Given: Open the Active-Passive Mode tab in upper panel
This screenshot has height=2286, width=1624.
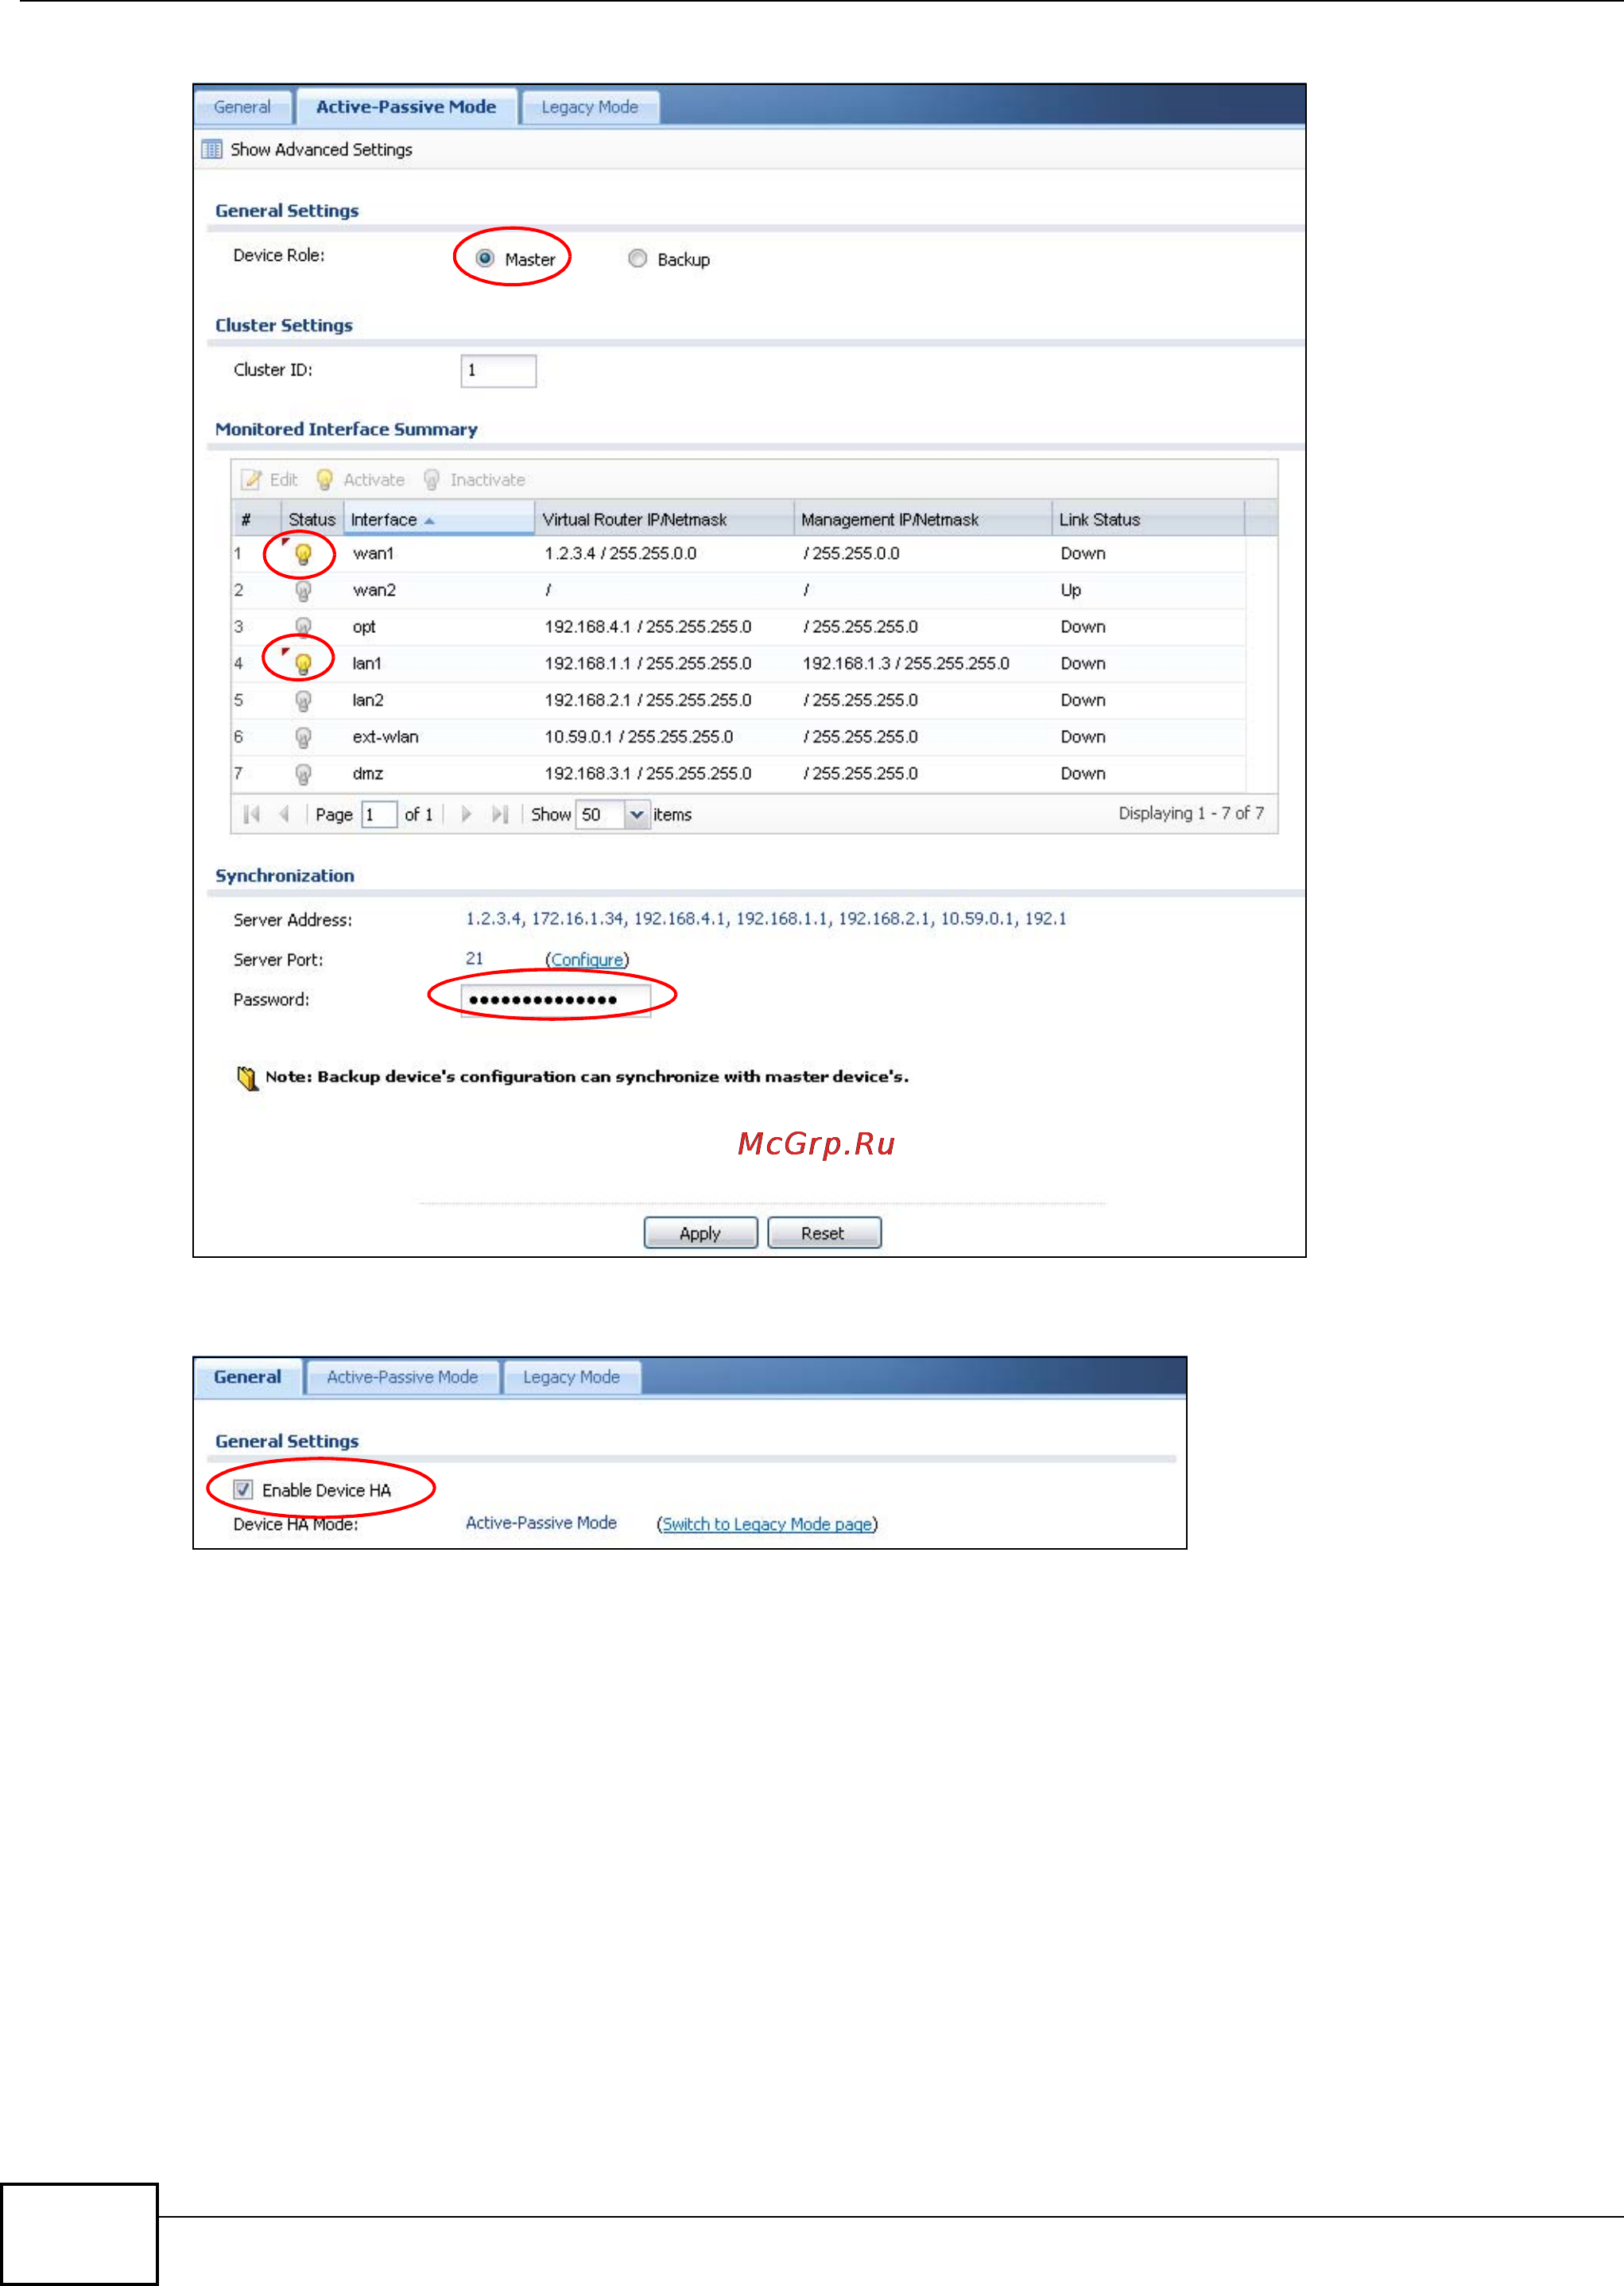Looking at the screenshot, I should 406,107.
